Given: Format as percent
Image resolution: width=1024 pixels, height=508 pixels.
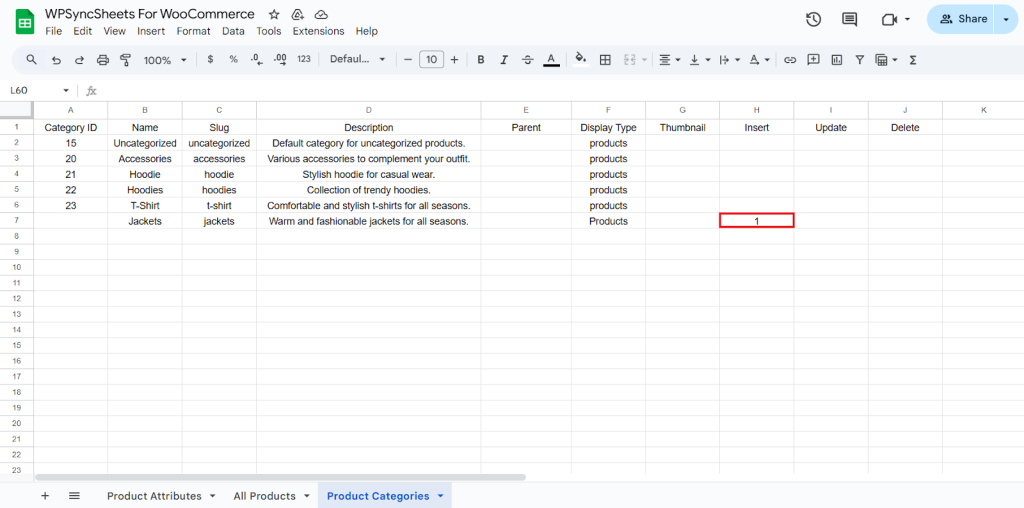Looking at the screenshot, I should (233, 59).
